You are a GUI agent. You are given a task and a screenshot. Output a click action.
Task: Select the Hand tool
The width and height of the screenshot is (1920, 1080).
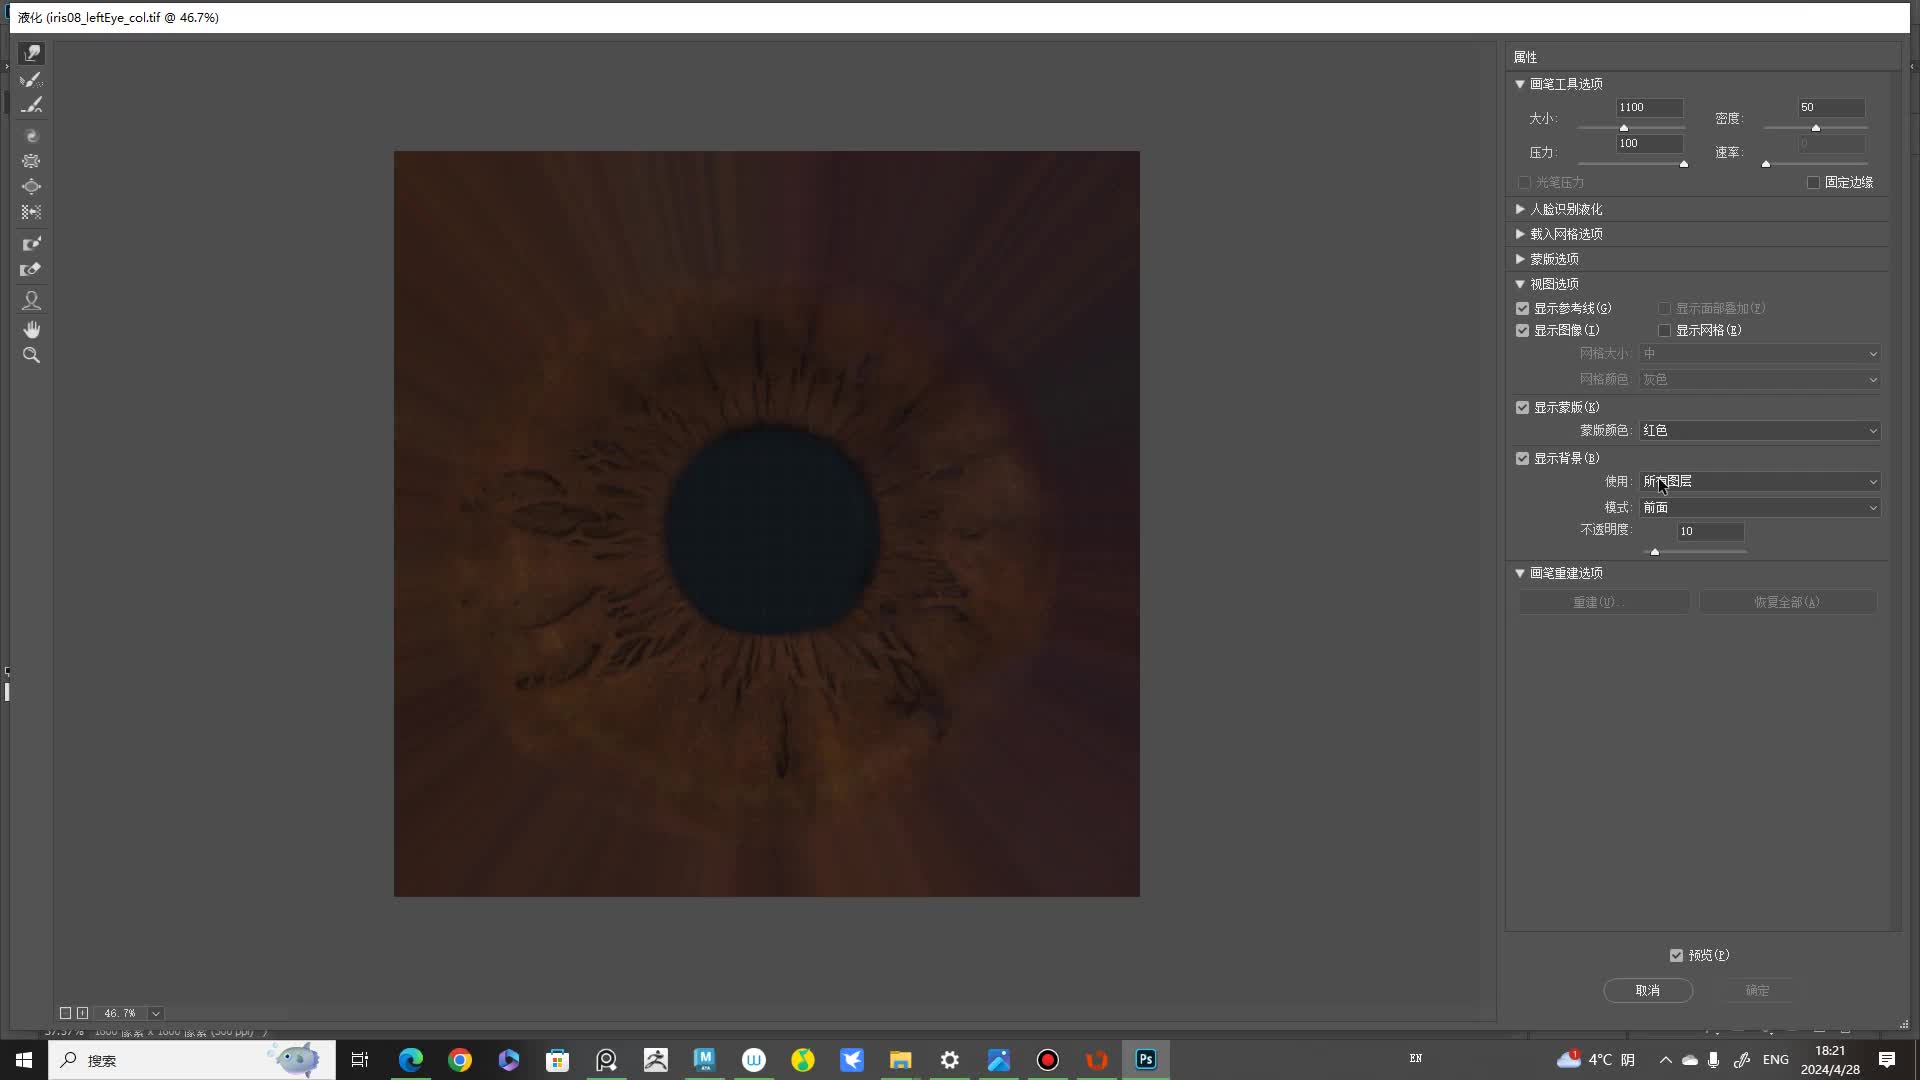pyautogui.click(x=32, y=329)
